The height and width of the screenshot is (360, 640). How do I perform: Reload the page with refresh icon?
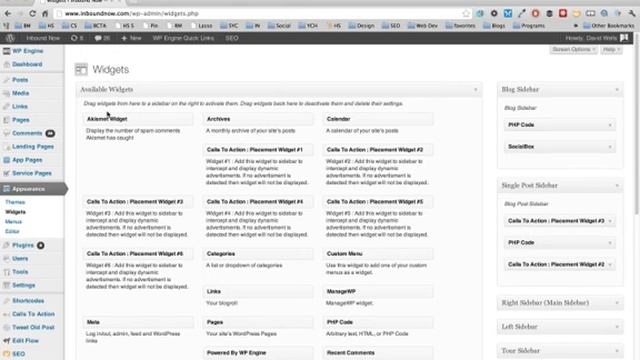tap(32, 13)
